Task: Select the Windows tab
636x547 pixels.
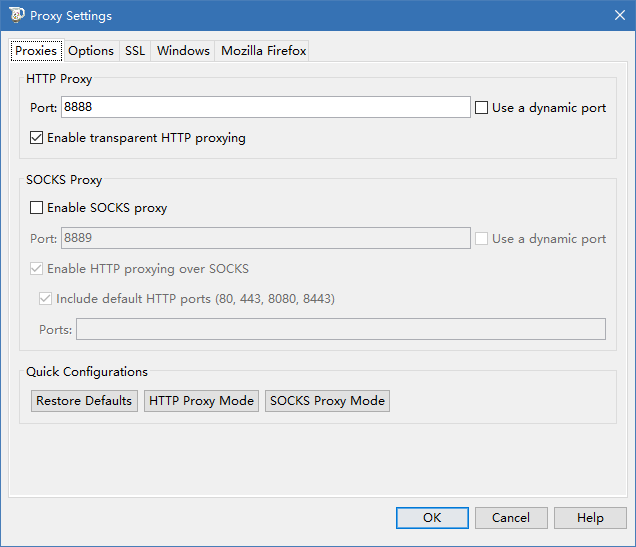Action: 183,51
